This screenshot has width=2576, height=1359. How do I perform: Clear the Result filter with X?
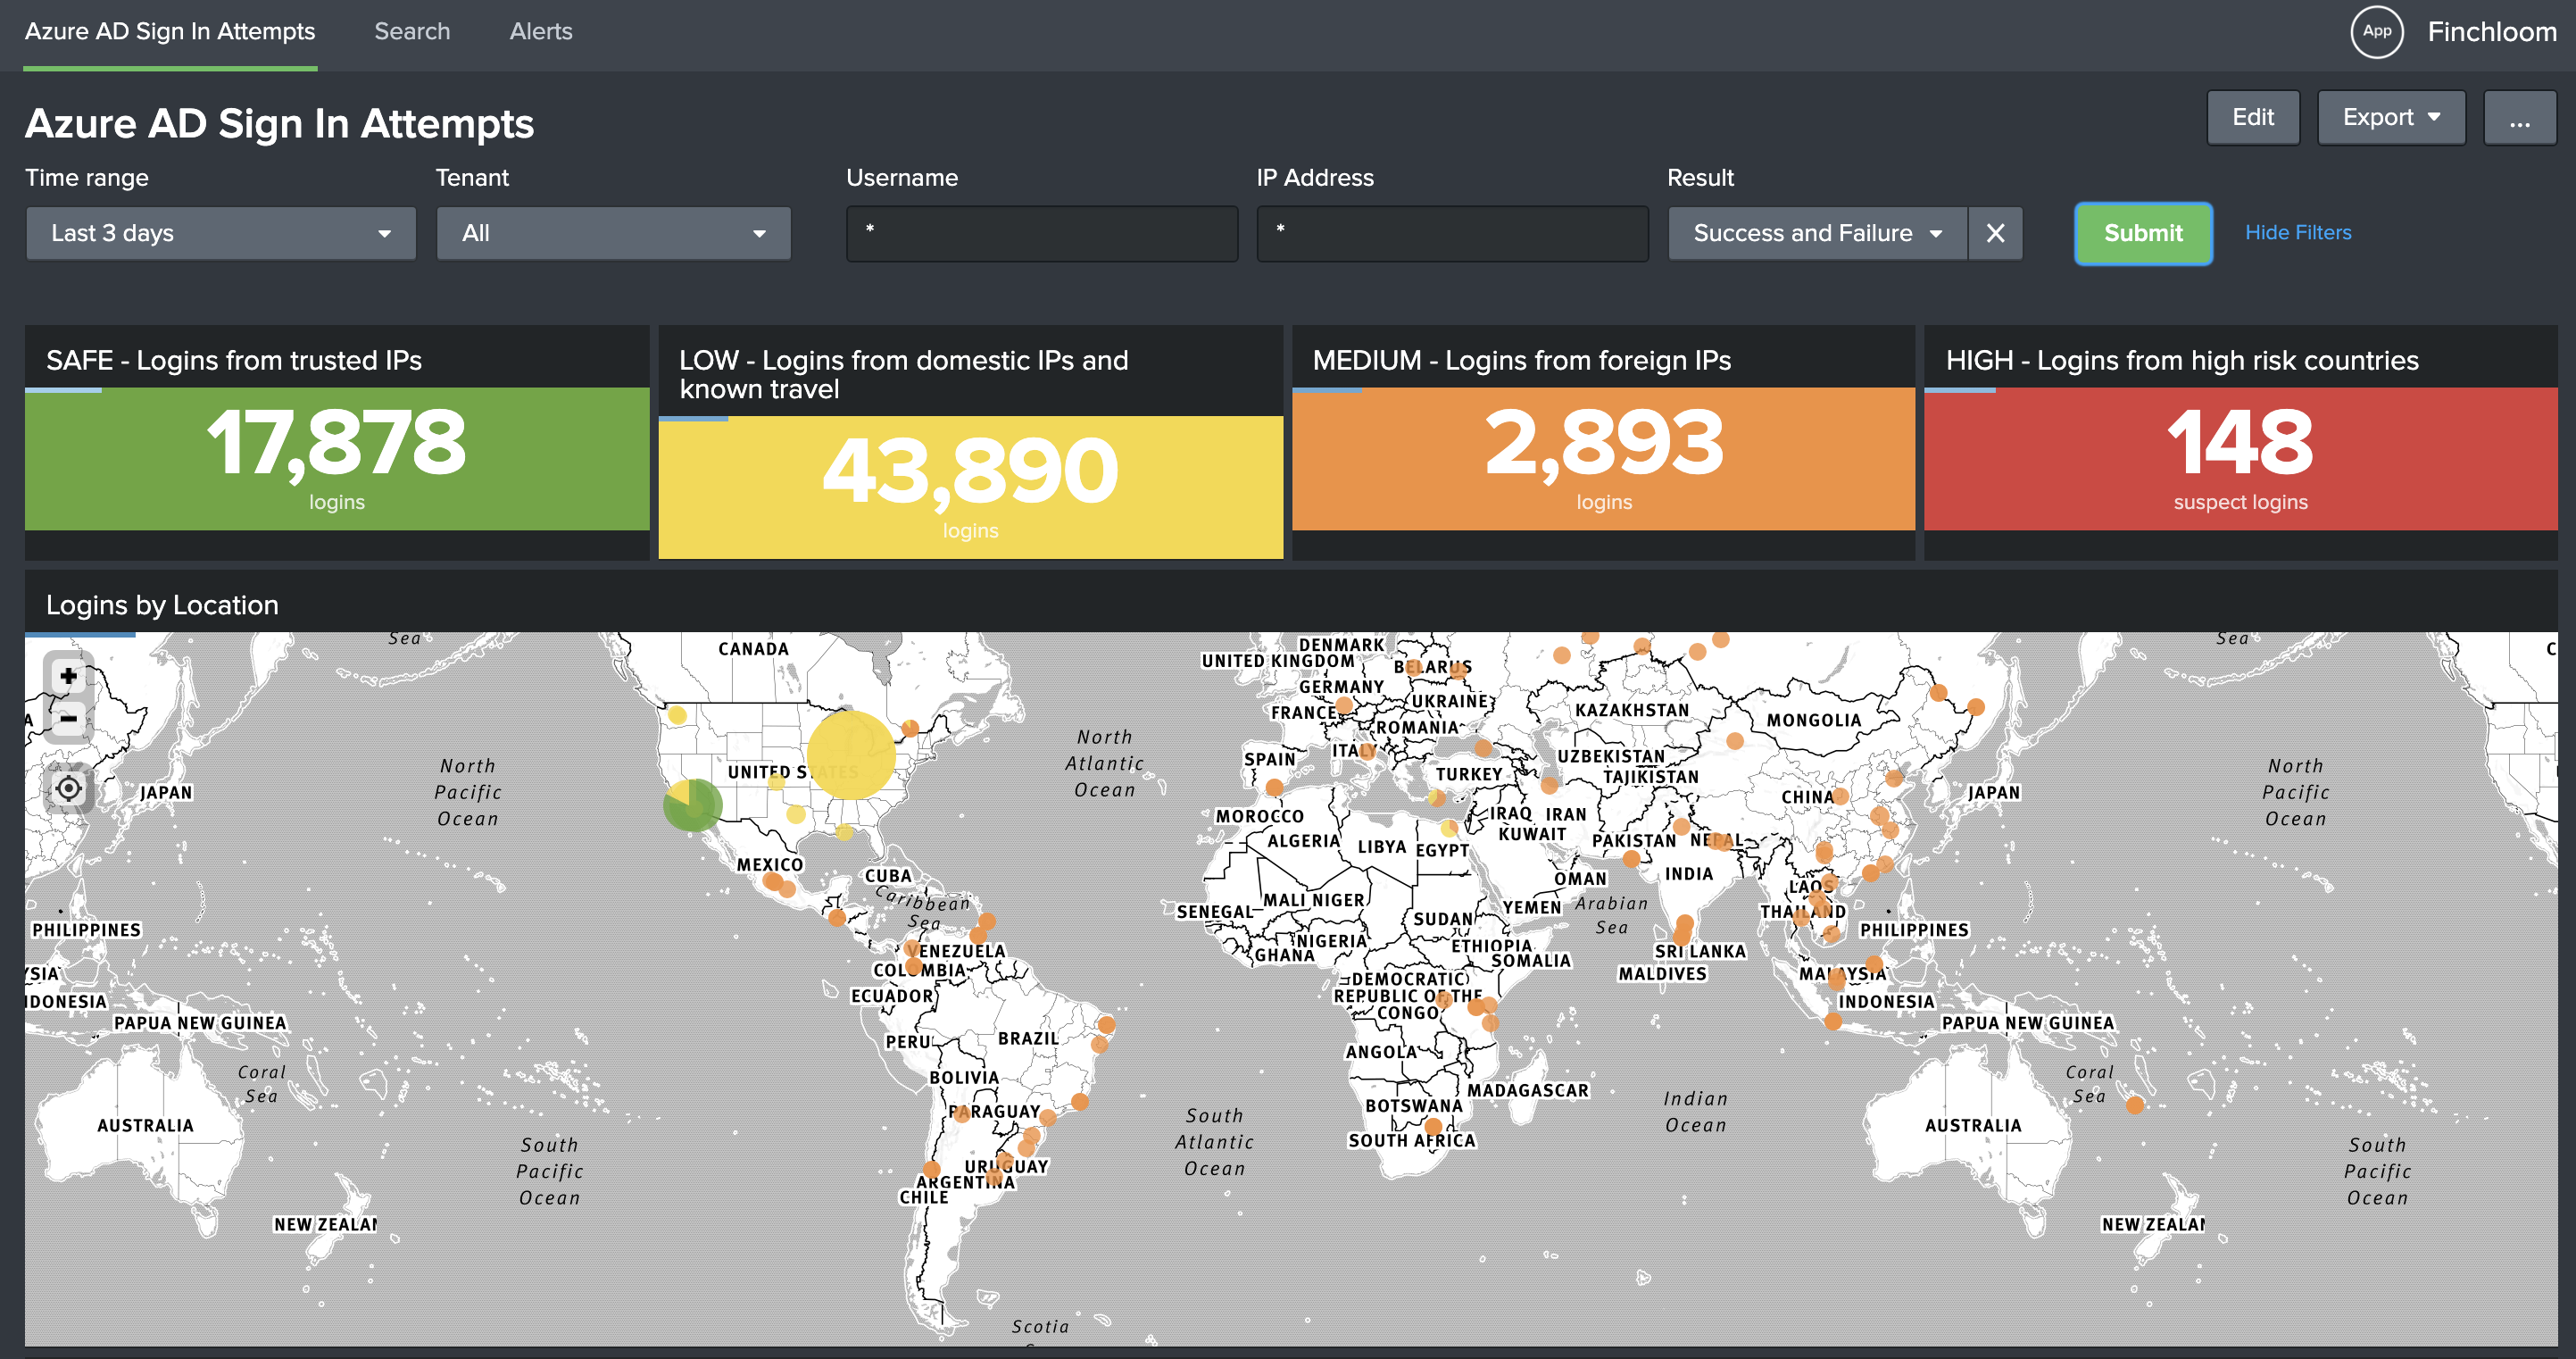tap(1995, 233)
